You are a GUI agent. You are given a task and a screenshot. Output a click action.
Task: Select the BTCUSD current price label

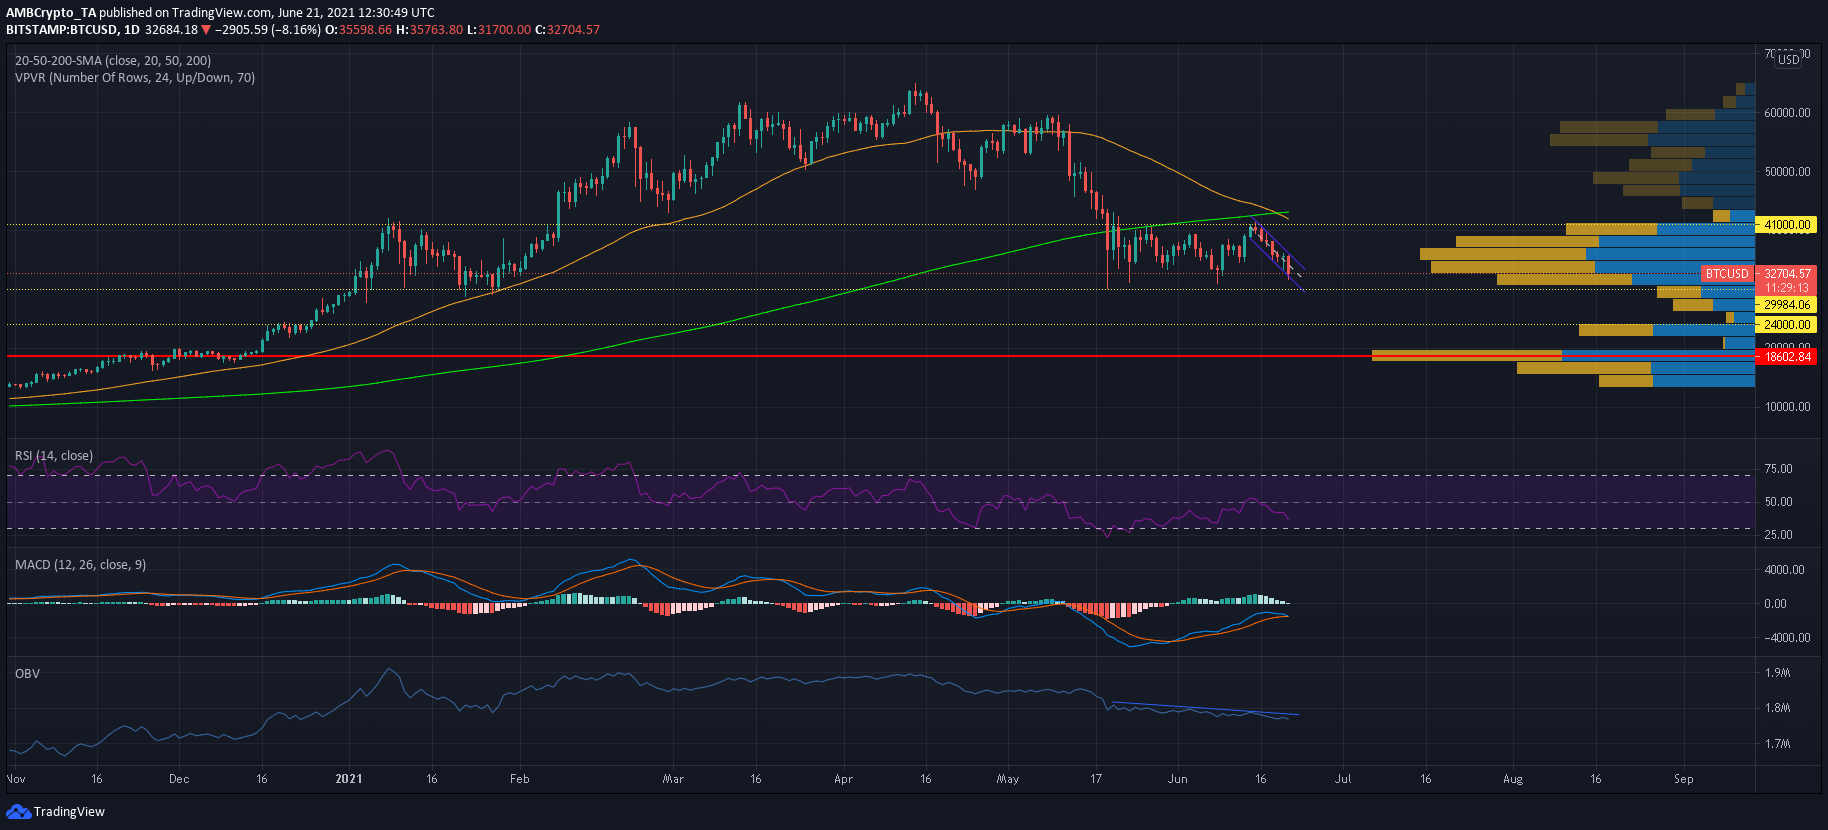pyautogui.click(x=1728, y=273)
